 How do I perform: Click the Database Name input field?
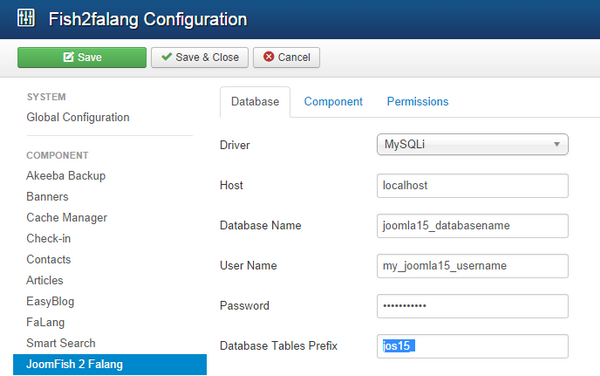click(x=473, y=226)
